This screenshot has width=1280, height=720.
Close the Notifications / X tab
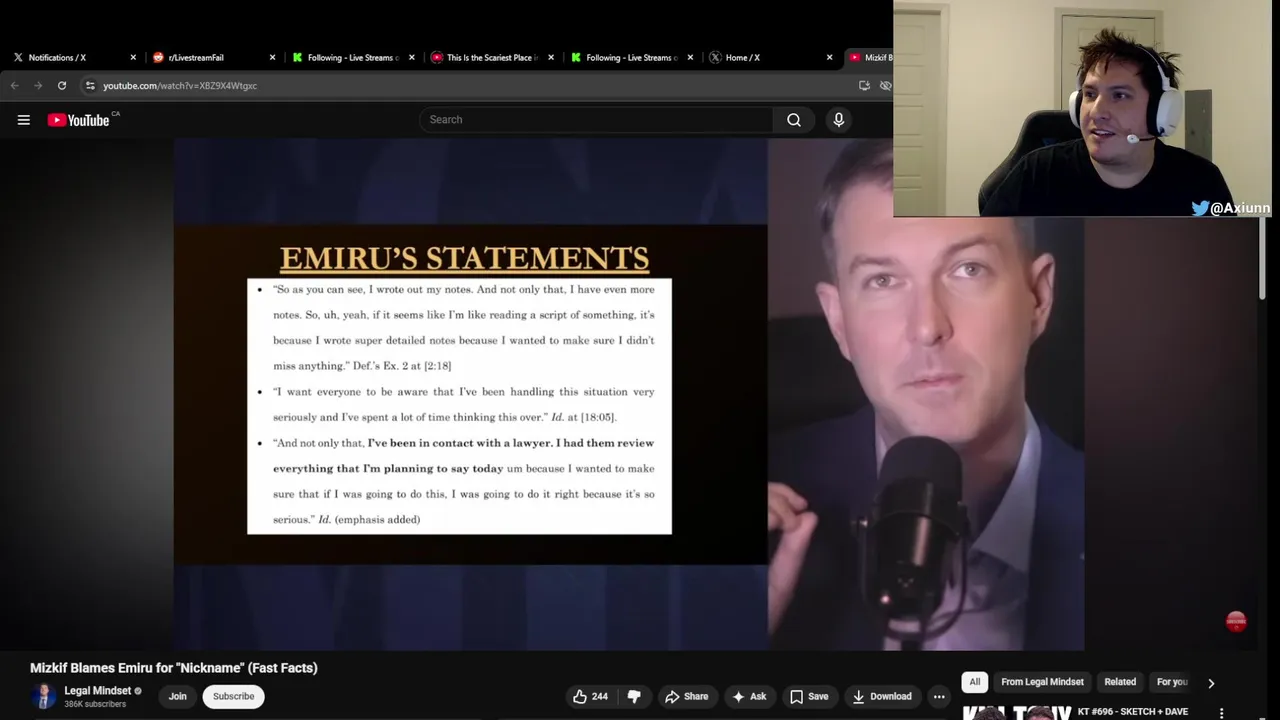(133, 58)
